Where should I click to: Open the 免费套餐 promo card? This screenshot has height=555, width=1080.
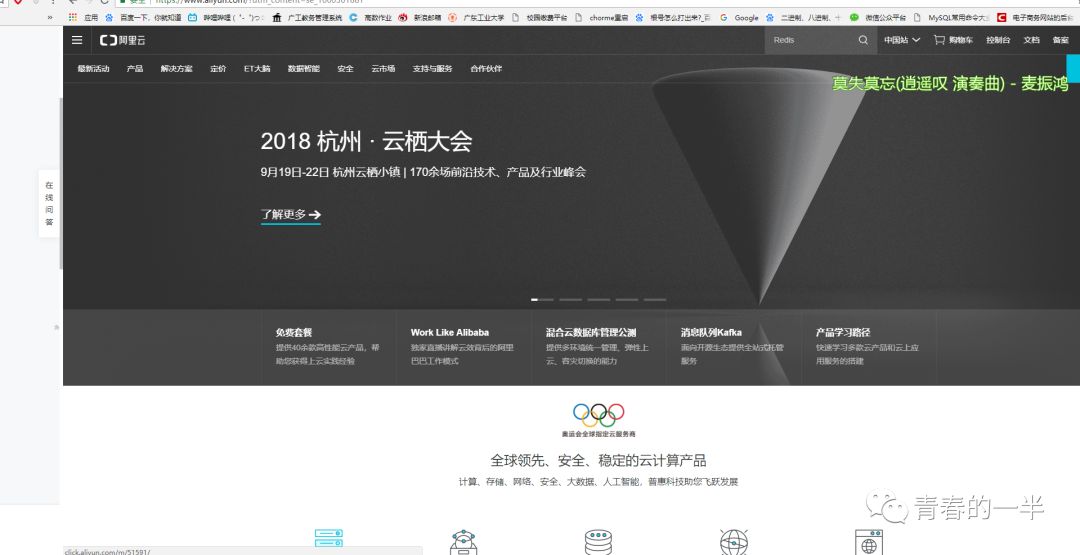[x=329, y=347]
